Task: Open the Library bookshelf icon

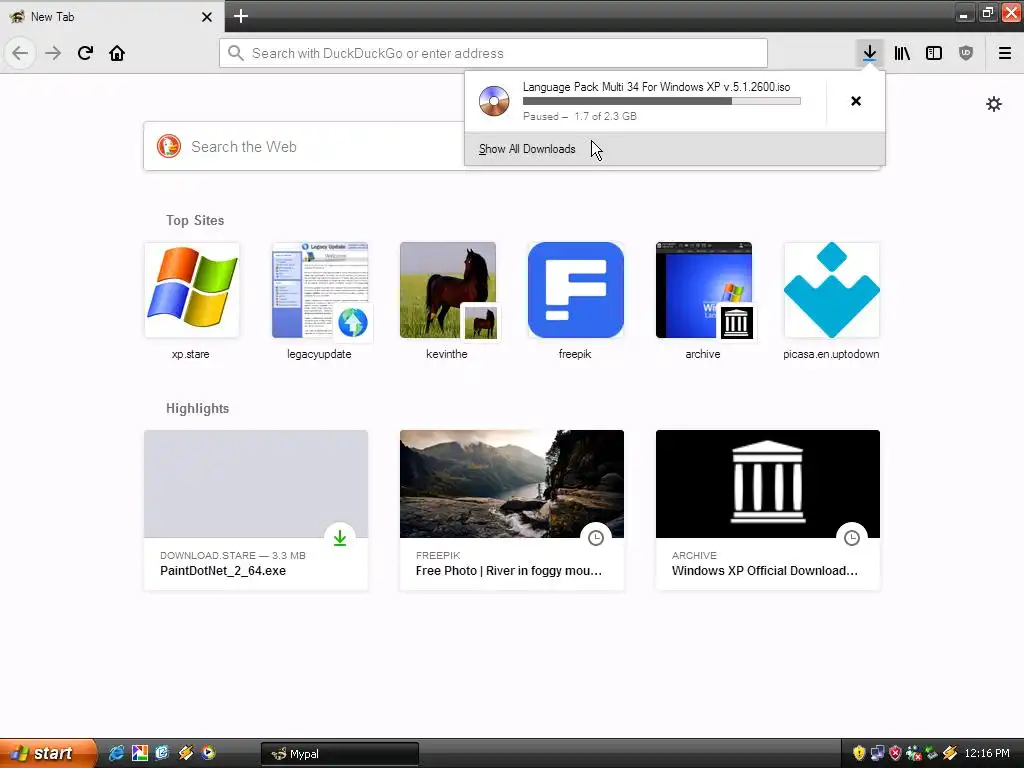Action: pyautogui.click(x=902, y=53)
